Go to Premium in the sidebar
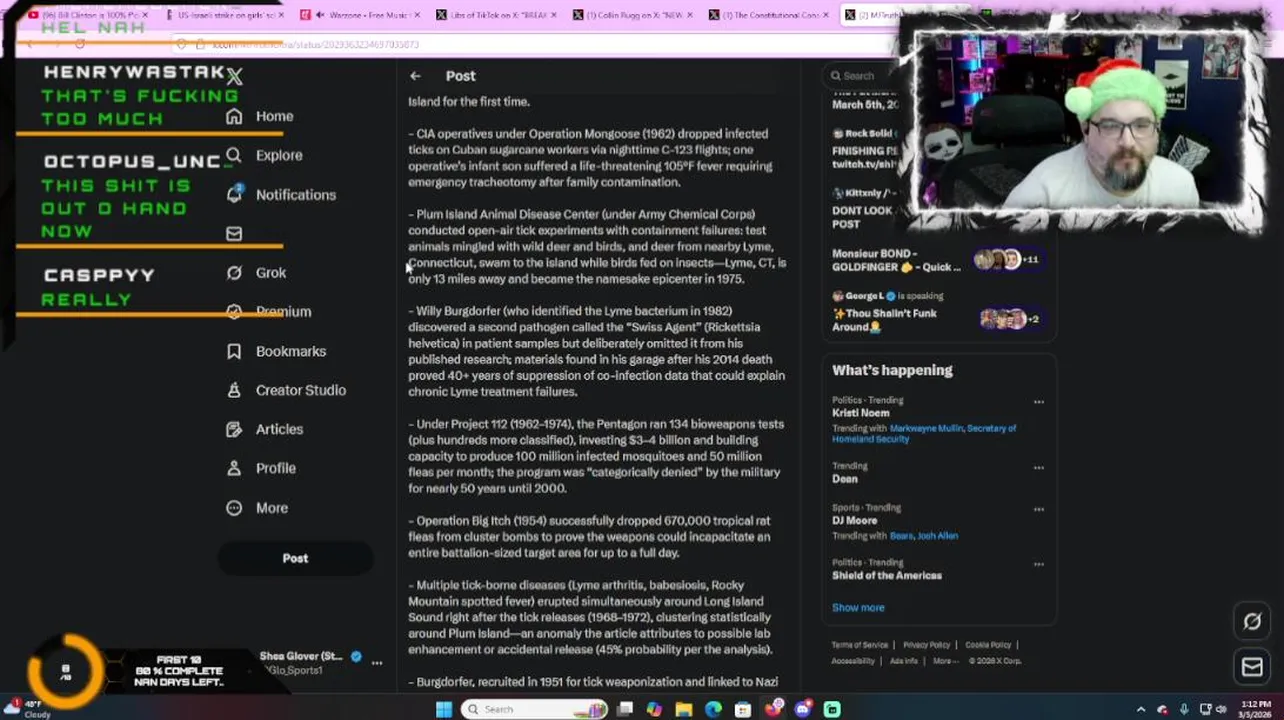Viewport: 1284px width, 720px height. (x=269, y=311)
